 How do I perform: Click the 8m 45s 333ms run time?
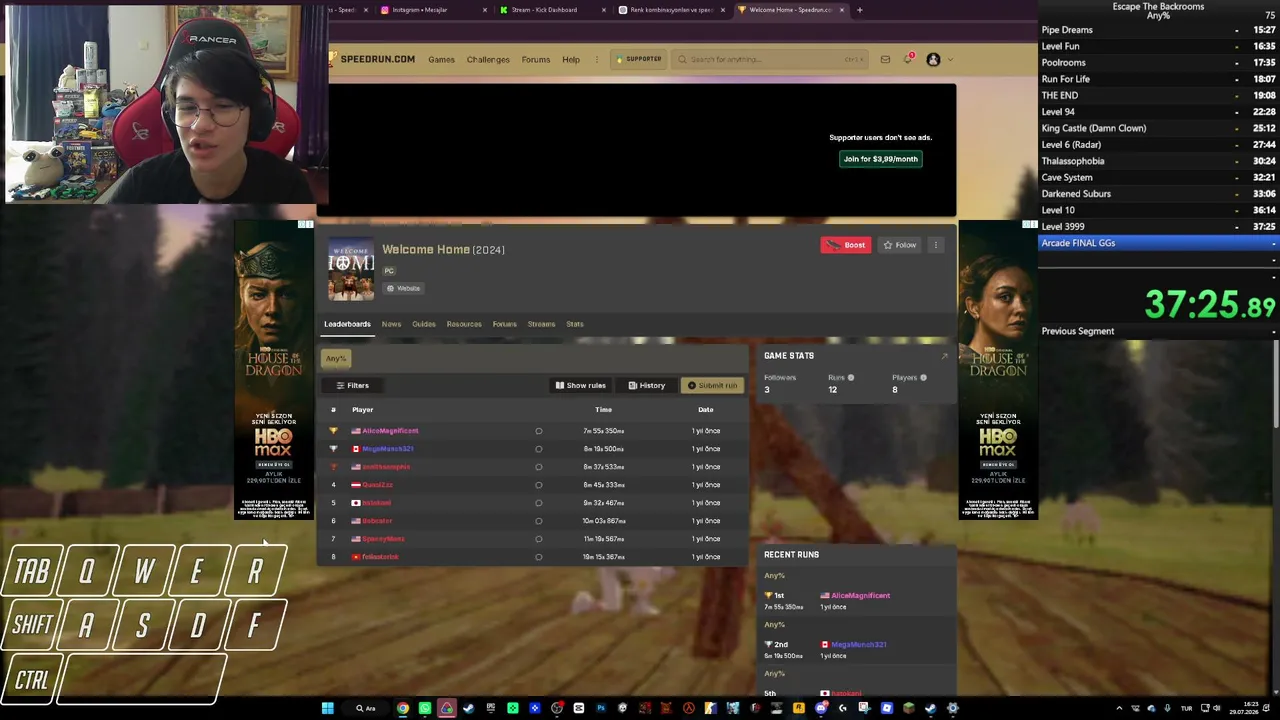pyautogui.click(x=604, y=485)
